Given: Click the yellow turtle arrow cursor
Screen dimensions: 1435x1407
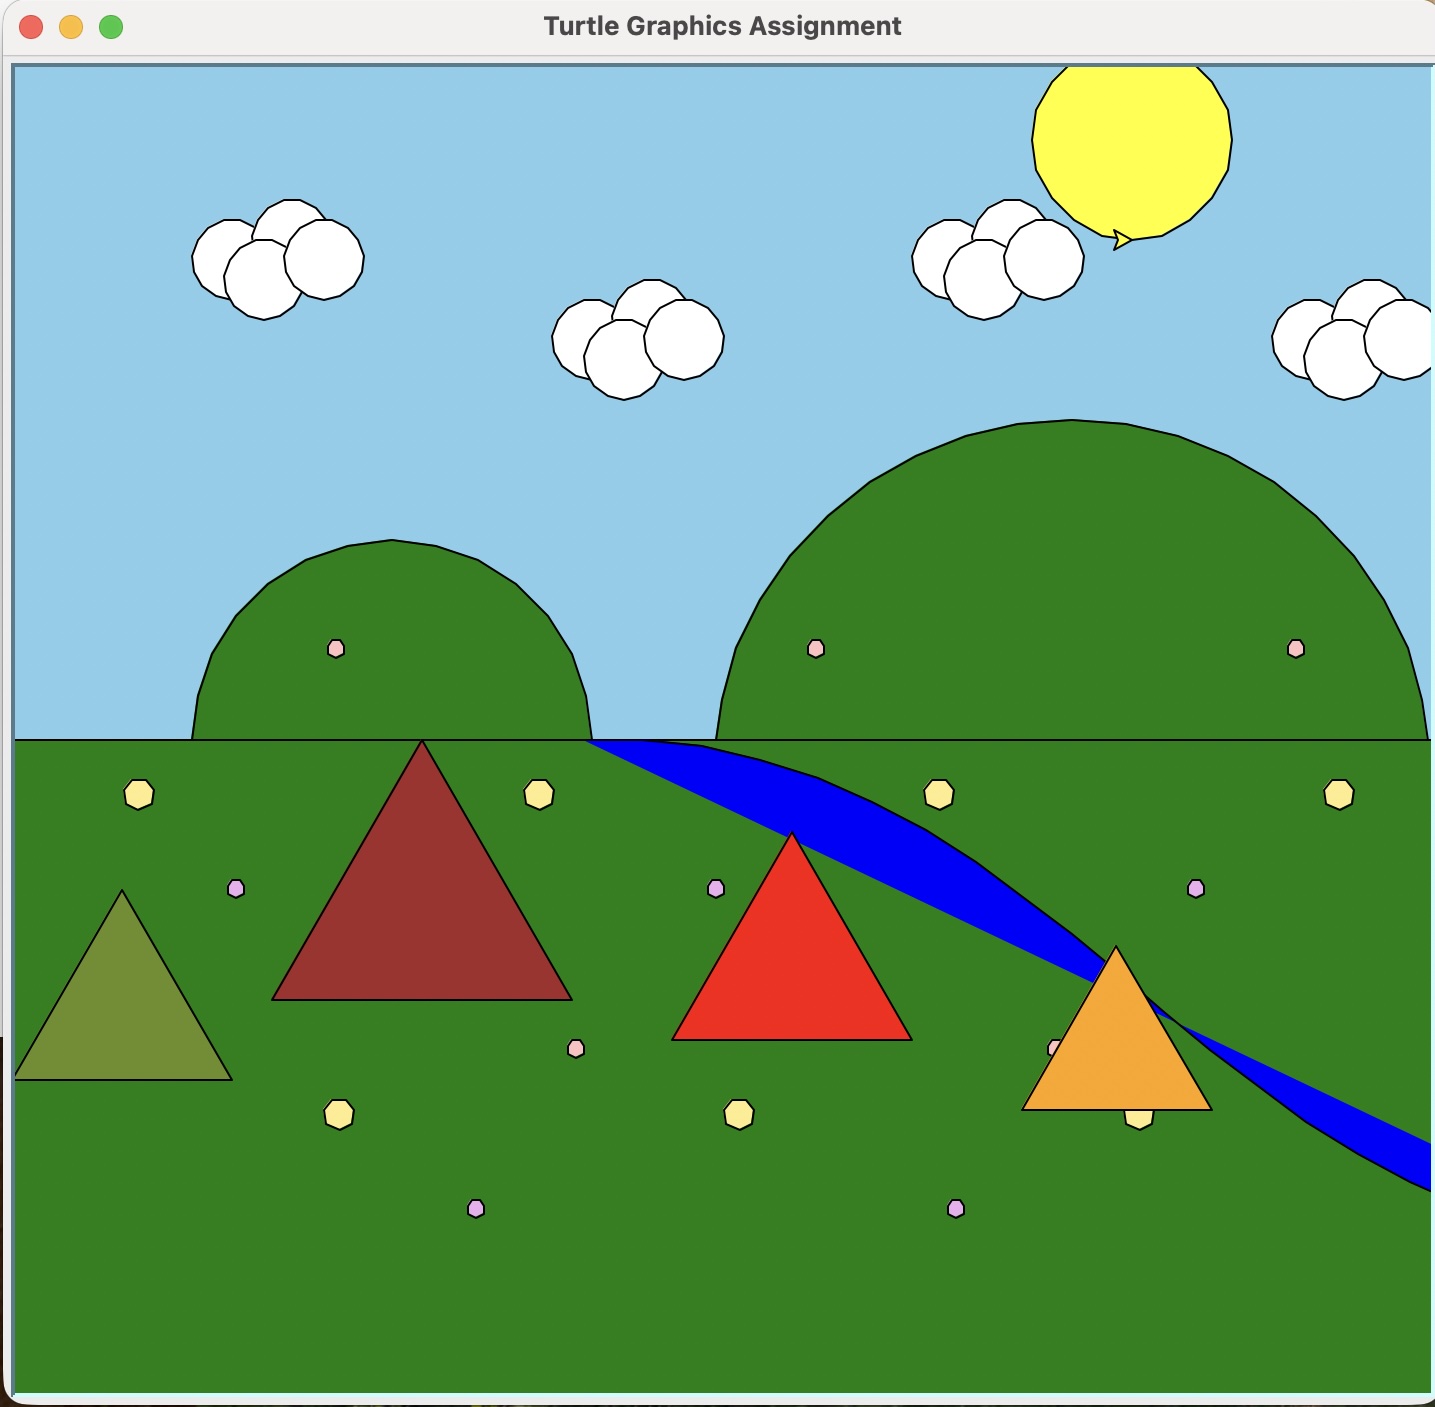Looking at the screenshot, I should point(1122,240).
